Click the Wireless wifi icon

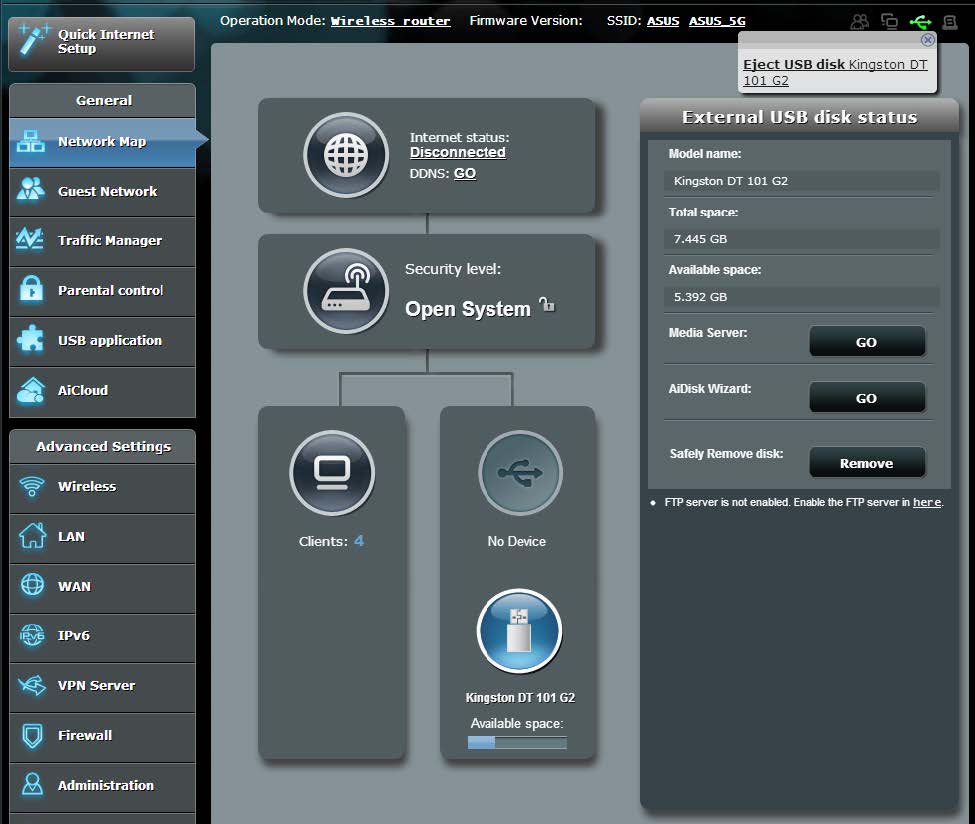pos(32,486)
